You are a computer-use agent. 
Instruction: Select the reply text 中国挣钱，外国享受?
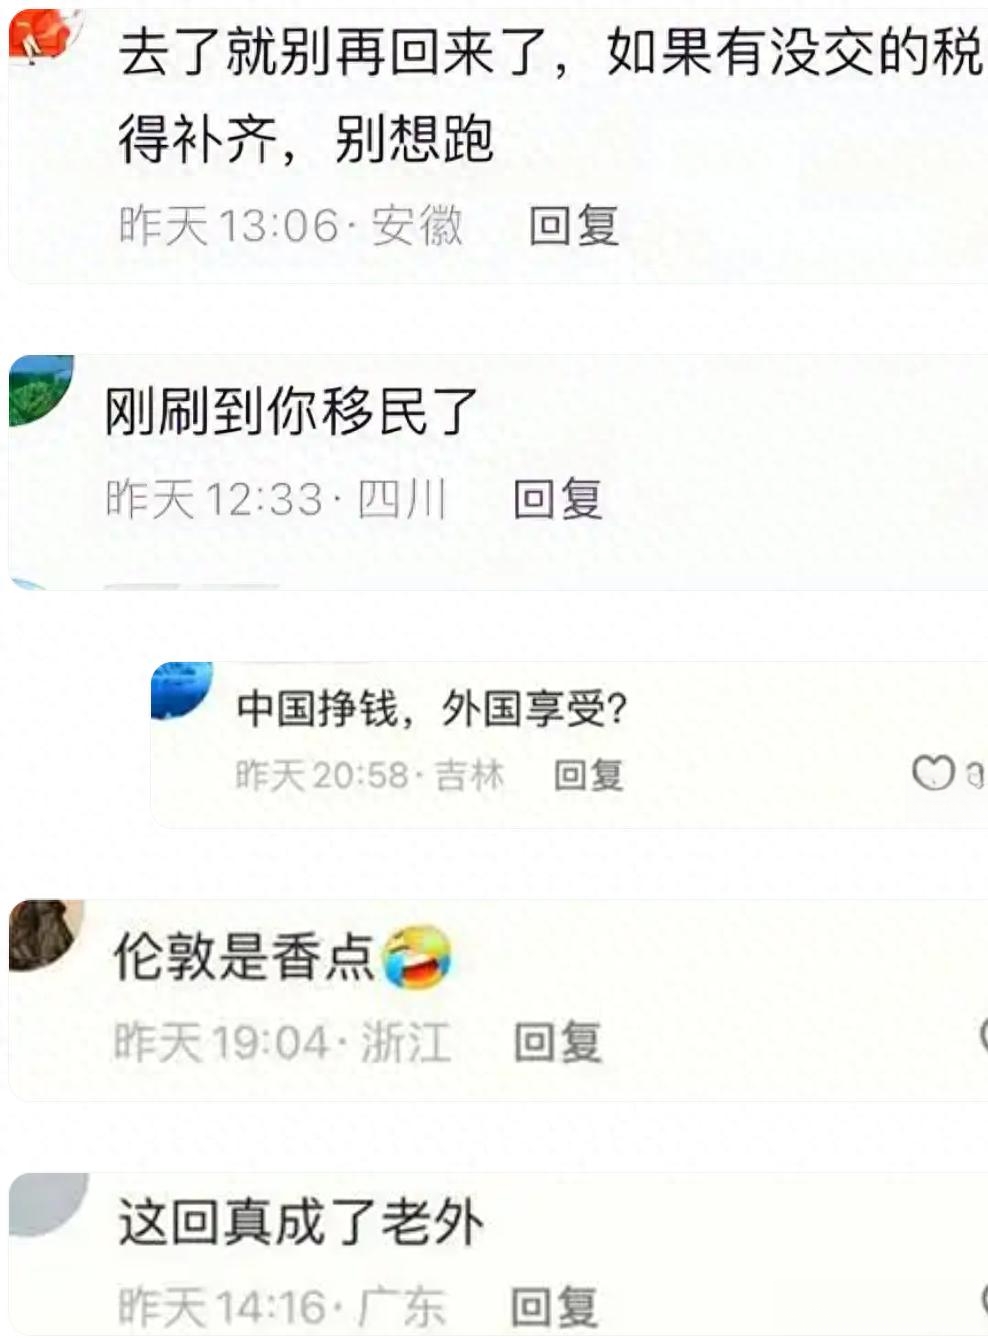432,709
